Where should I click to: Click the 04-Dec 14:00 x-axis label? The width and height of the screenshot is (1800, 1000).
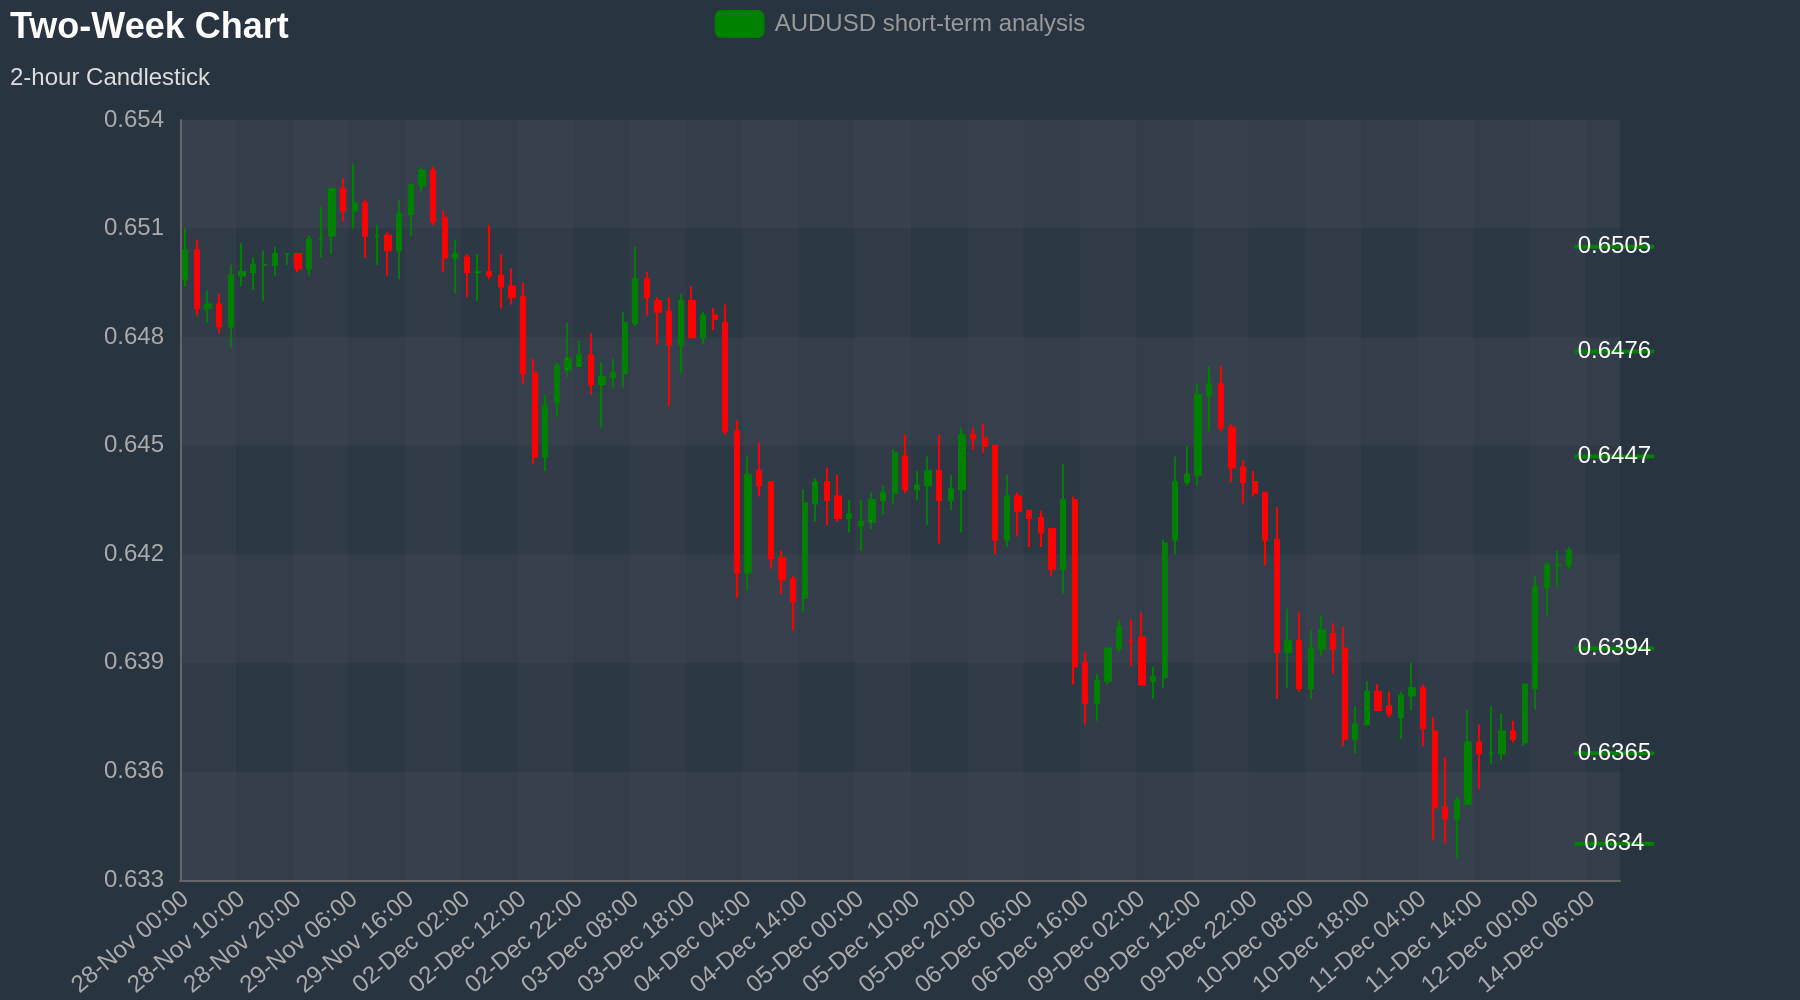[748, 941]
